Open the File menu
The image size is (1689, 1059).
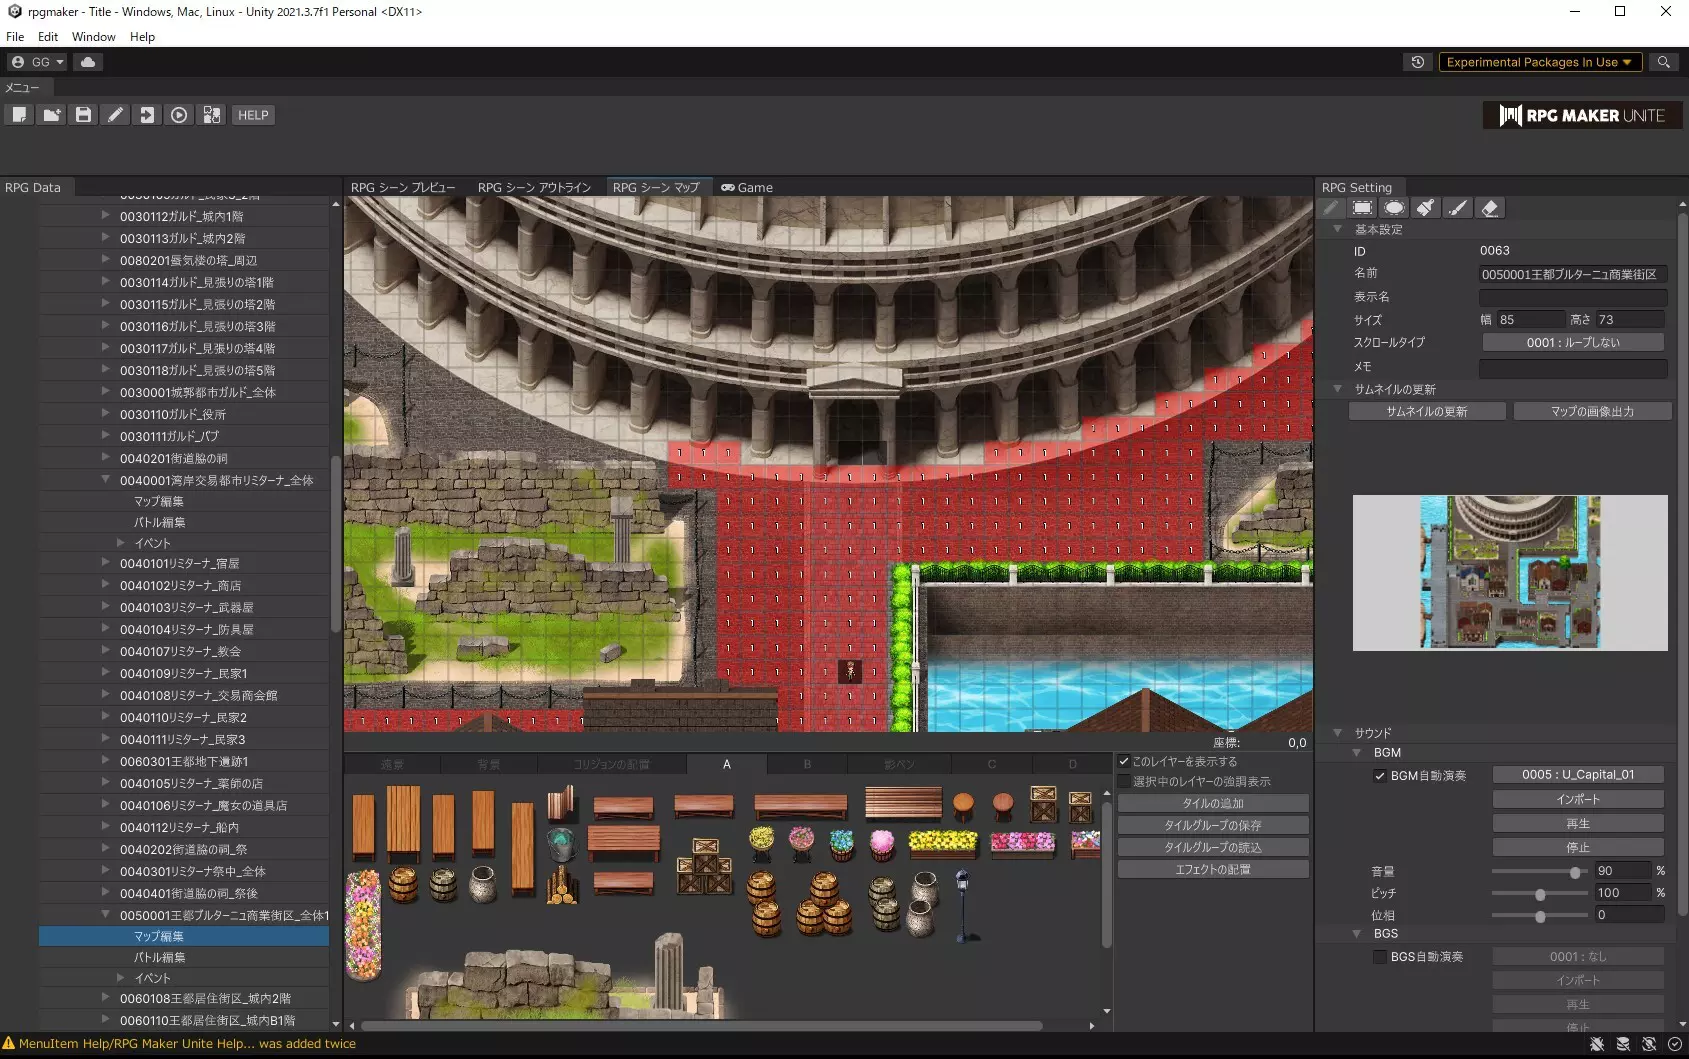pos(15,37)
